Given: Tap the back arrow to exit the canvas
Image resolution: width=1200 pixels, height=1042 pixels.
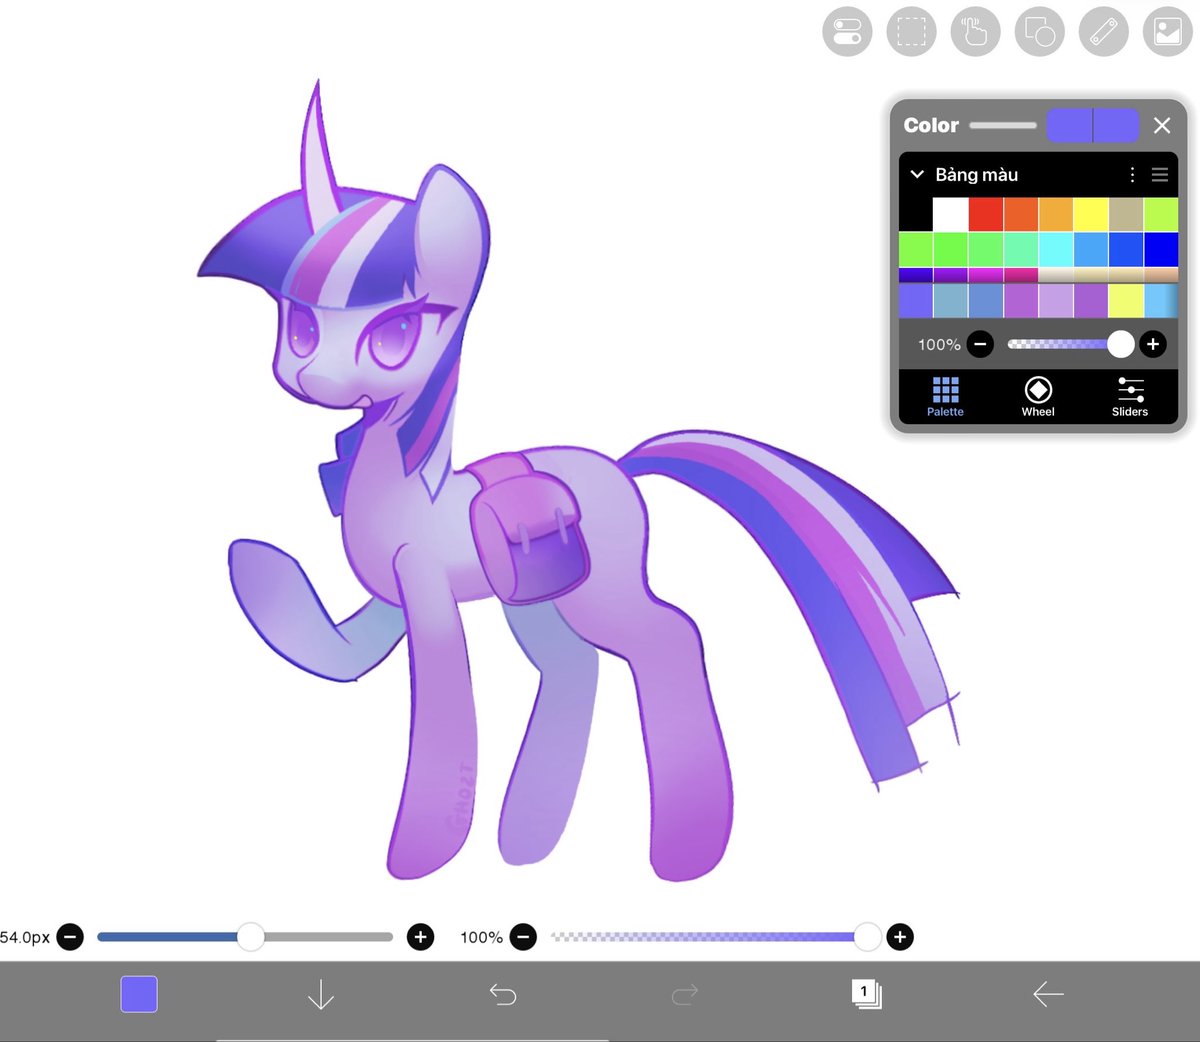Looking at the screenshot, I should (1048, 994).
